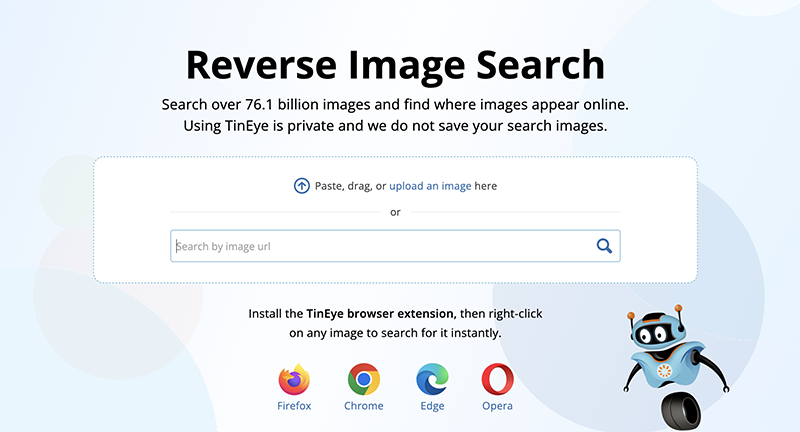Viewport: 800px width, 432px height.
Task: Select the Opera browser icon
Action: 497,379
